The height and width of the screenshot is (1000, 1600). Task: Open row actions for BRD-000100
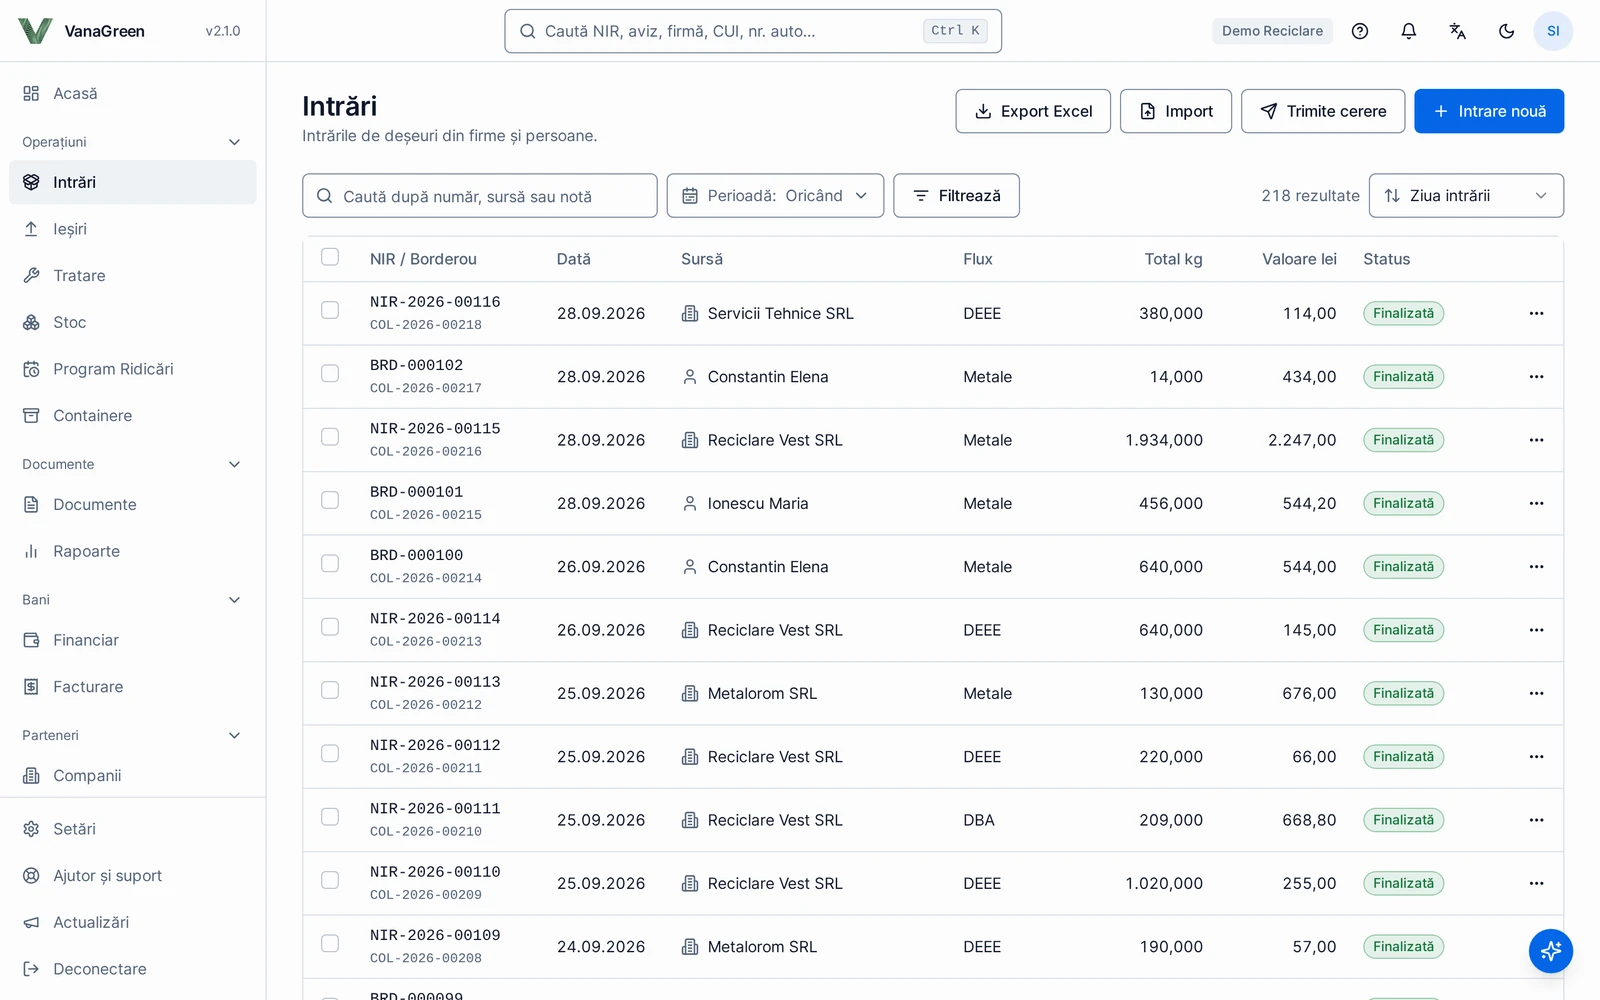(1537, 567)
